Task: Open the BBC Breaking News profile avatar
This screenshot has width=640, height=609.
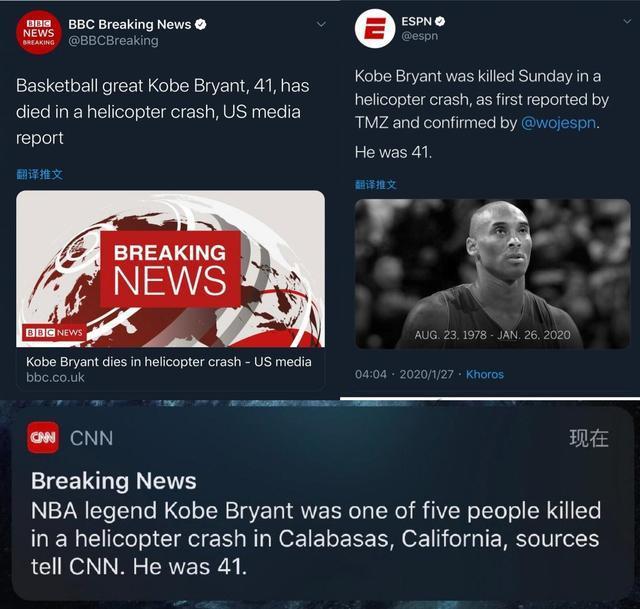Action: pos(38,33)
